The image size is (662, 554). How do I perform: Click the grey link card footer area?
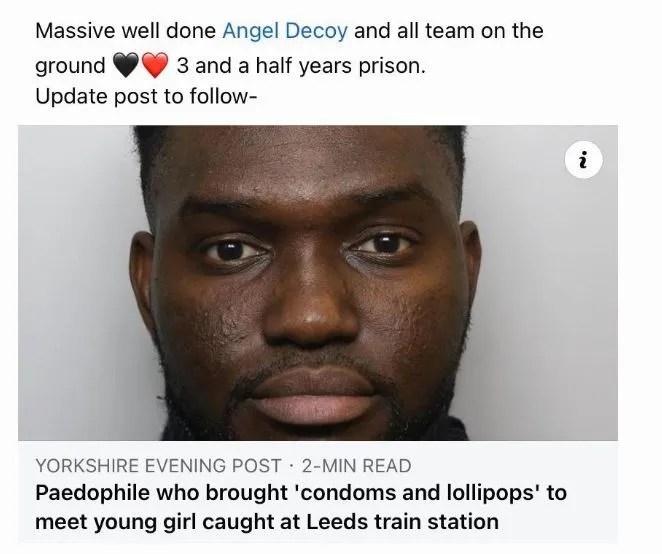pyautogui.click(x=317, y=492)
